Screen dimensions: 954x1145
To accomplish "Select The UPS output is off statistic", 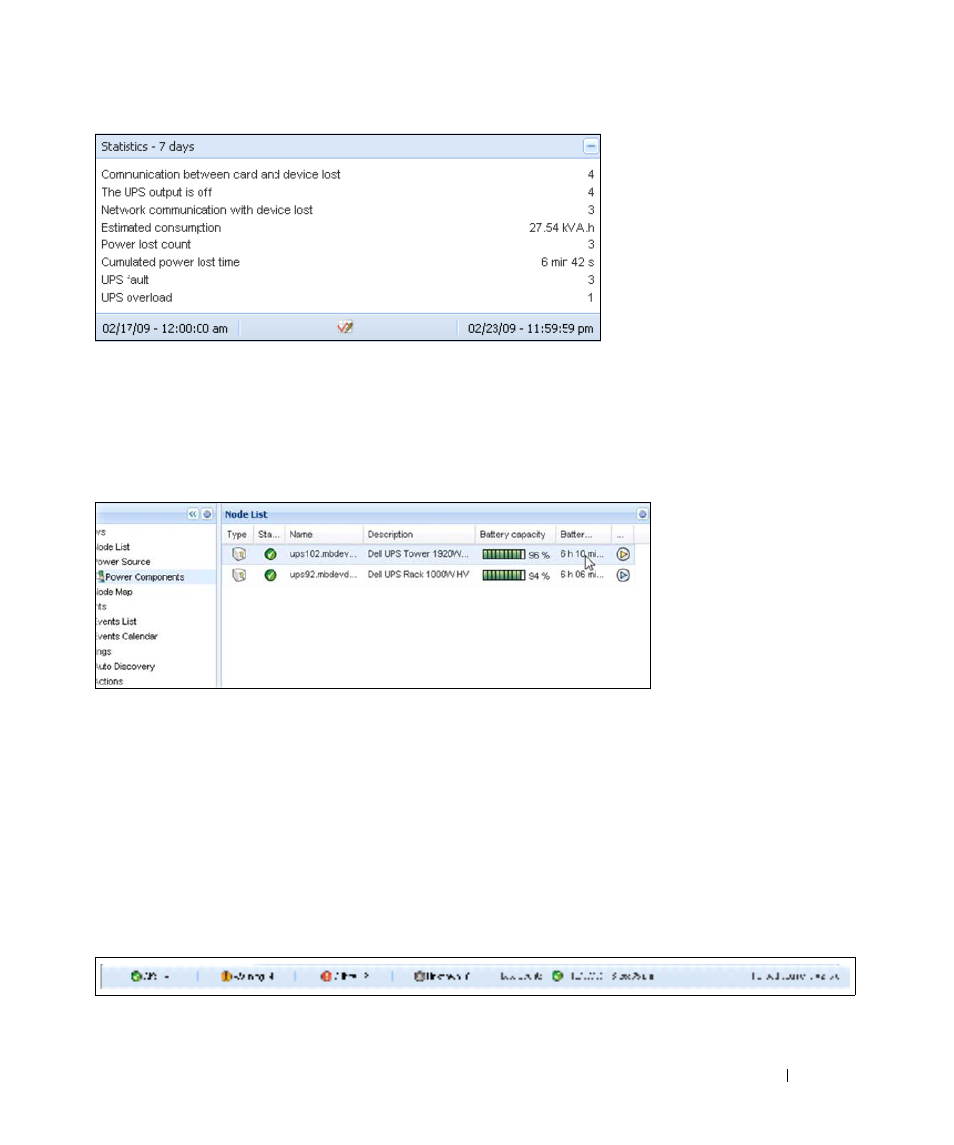I will click(x=348, y=192).
